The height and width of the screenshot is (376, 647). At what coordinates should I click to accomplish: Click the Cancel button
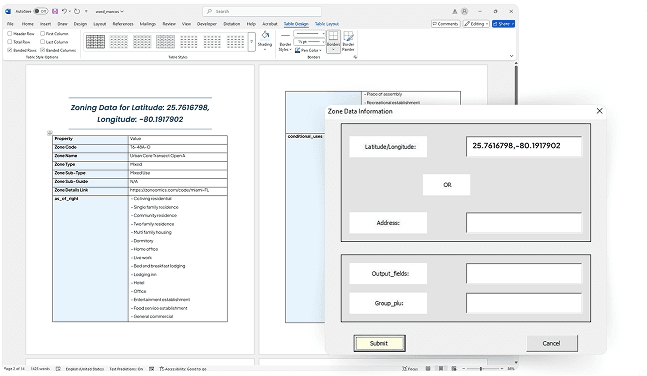coord(552,343)
